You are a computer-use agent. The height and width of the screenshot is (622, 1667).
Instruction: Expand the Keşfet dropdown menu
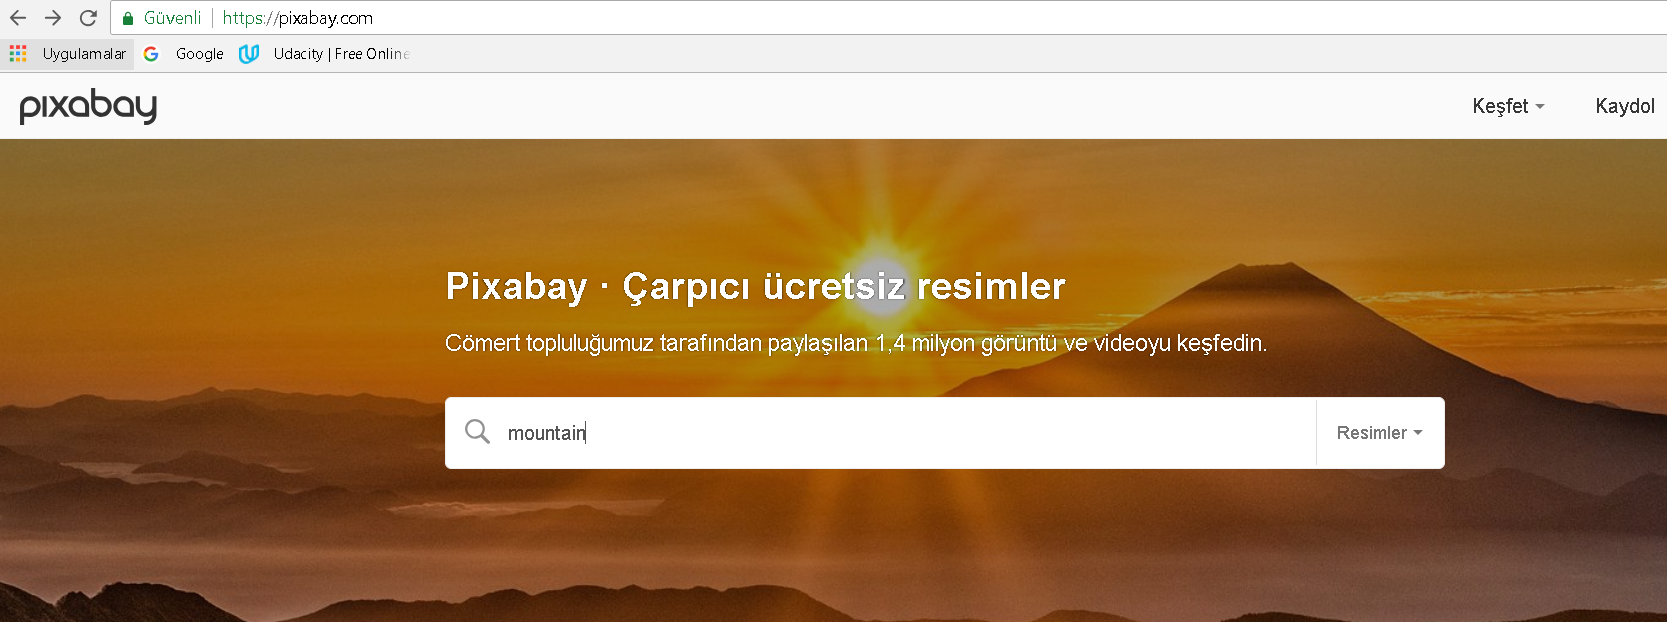coord(1508,106)
